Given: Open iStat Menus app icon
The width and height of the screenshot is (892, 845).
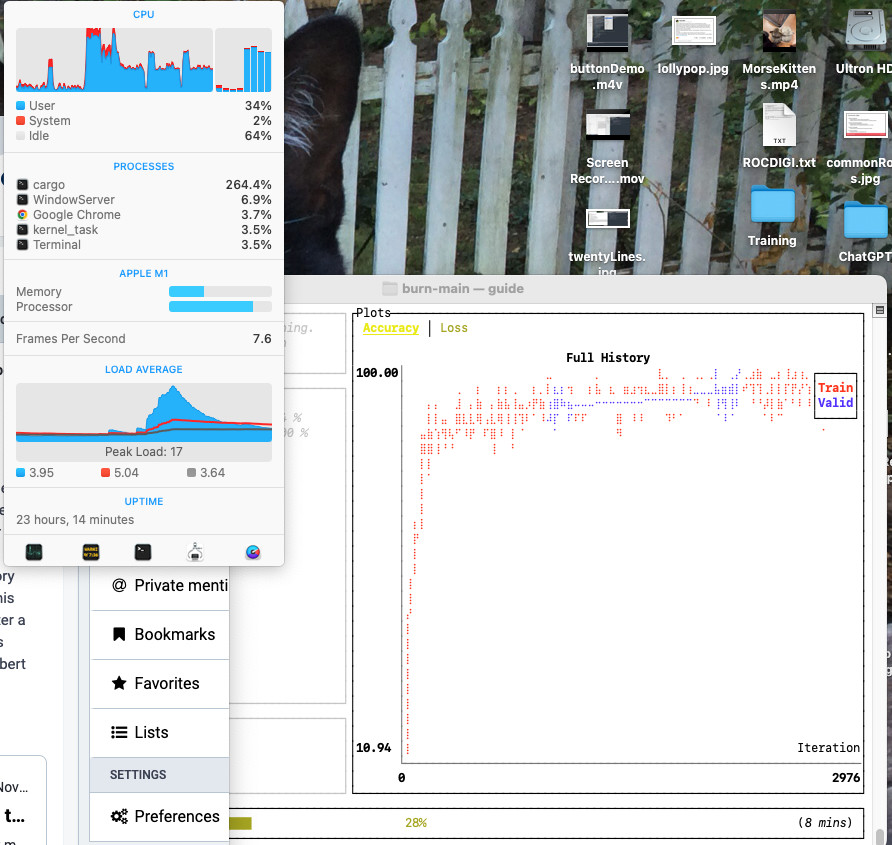Looking at the screenshot, I should (x=253, y=552).
